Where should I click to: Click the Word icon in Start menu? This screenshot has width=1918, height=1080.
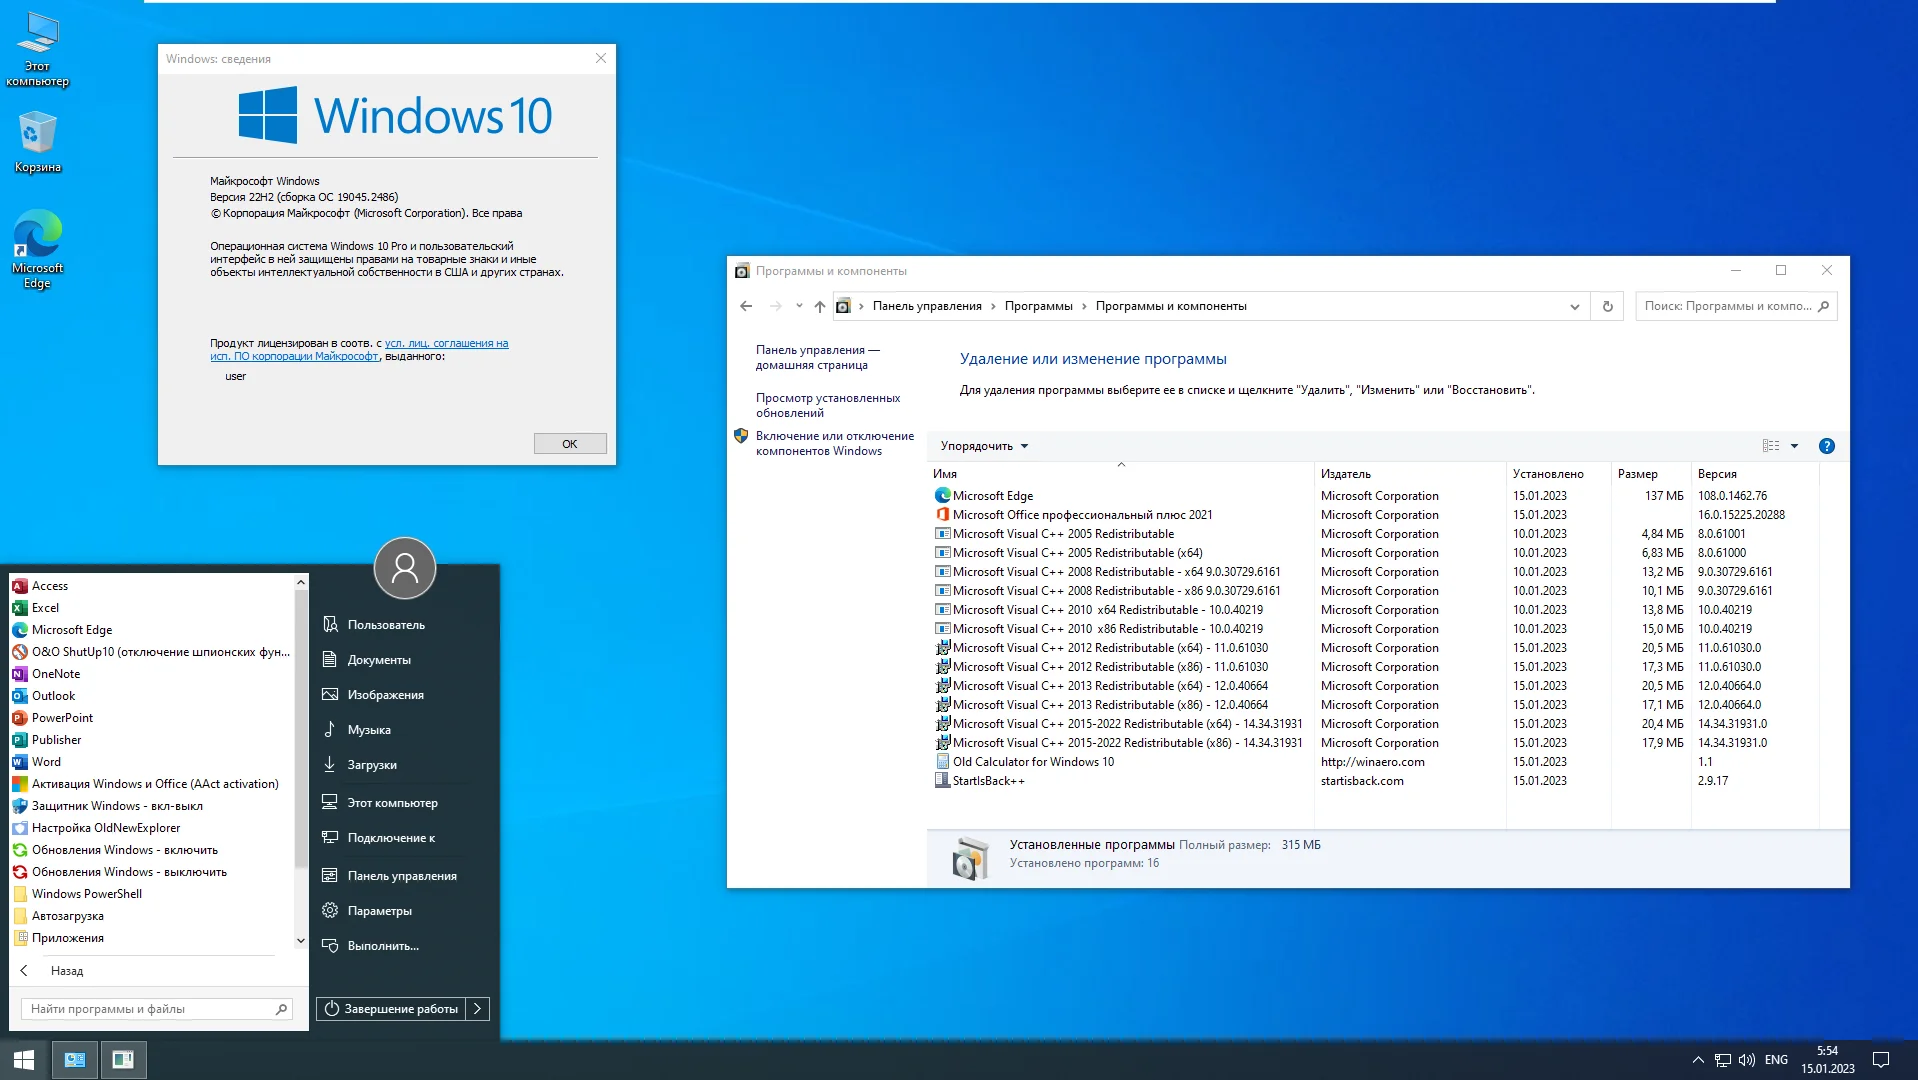pos(20,762)
